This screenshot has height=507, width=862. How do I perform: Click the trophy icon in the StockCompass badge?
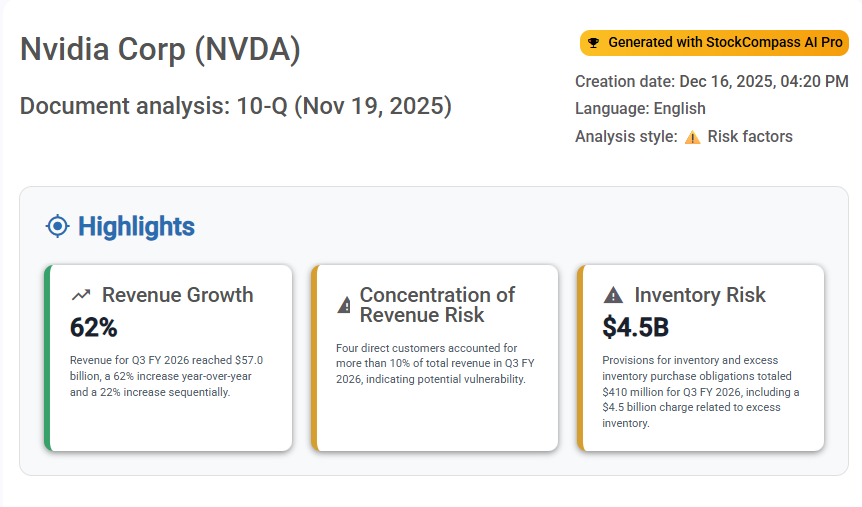pyautogui.click(x=593, y=43)
